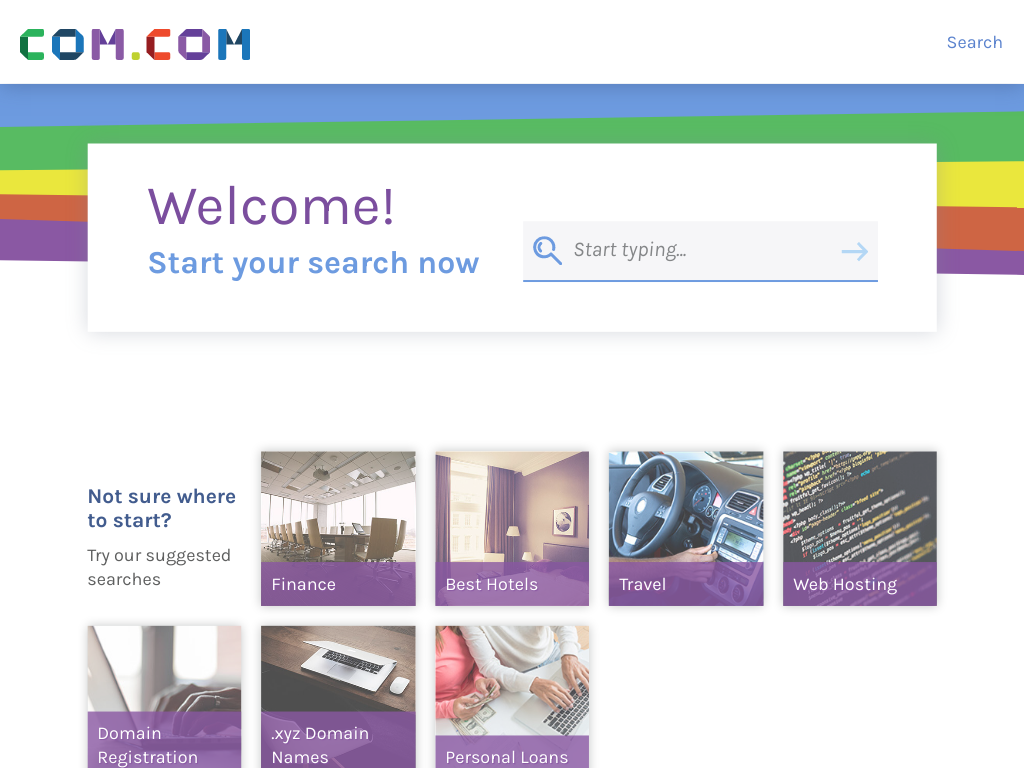Focus the Start typing search field

700,251
